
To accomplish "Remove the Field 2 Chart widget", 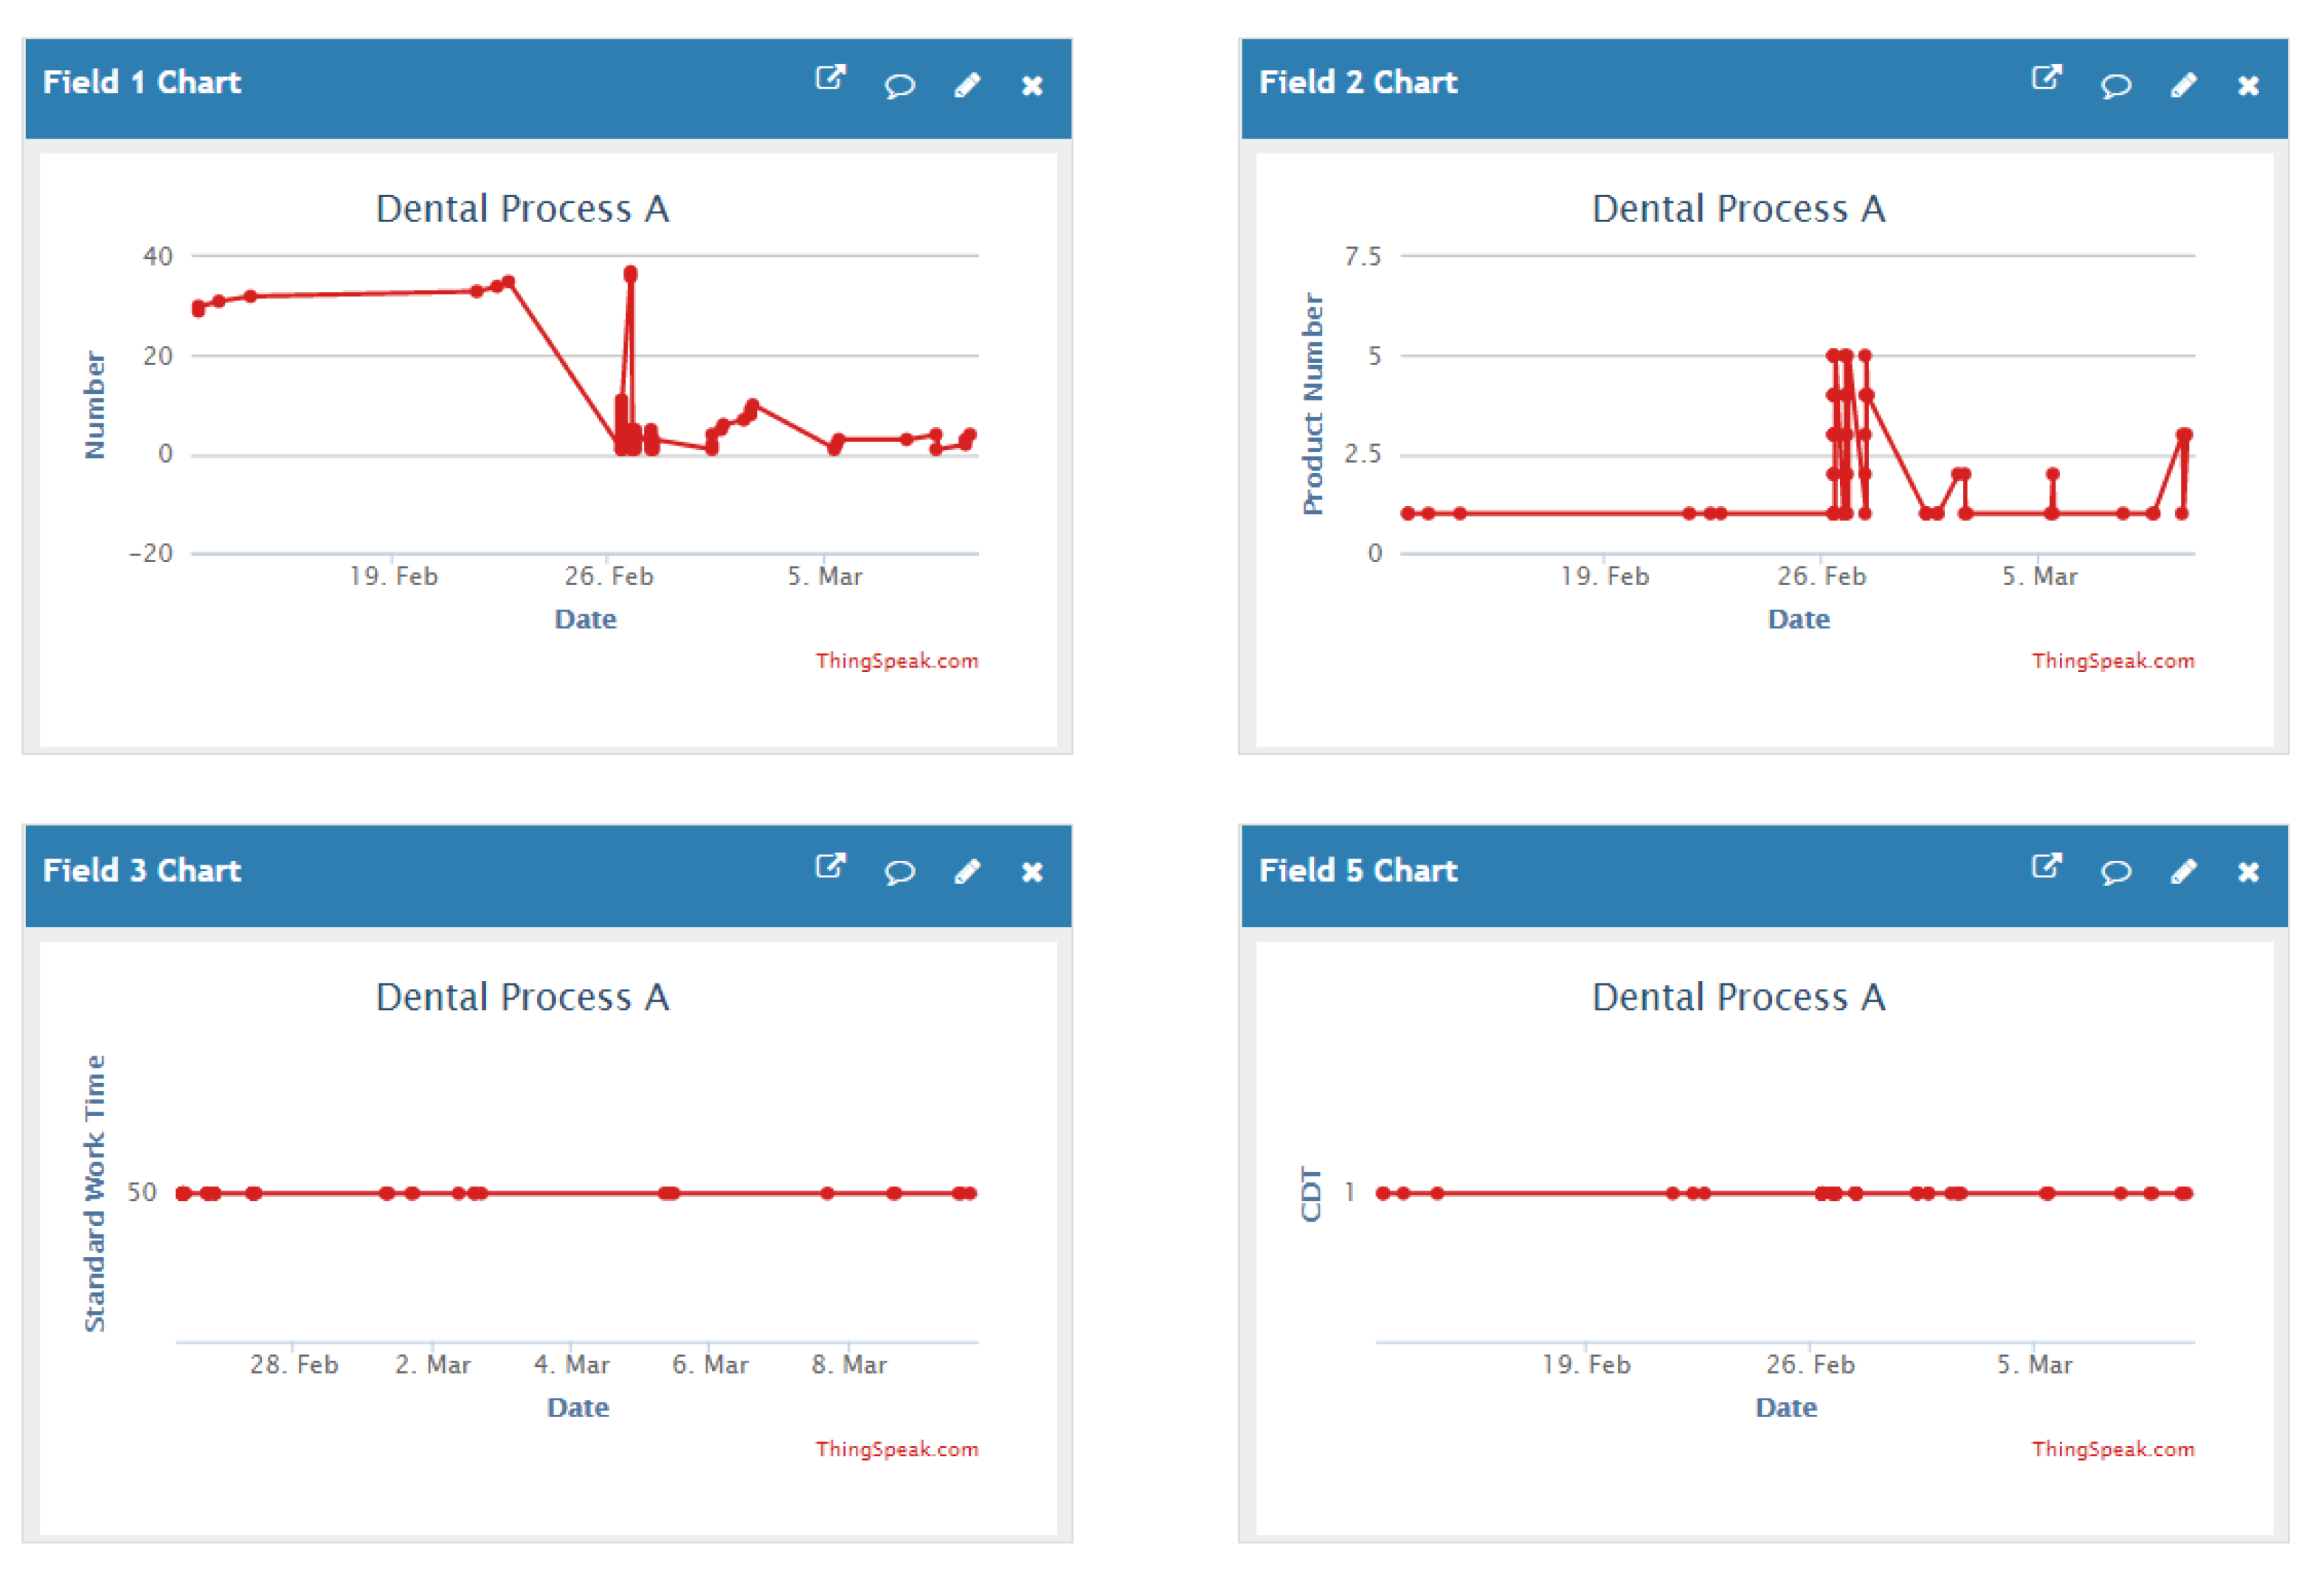I will coord(2248,86).
